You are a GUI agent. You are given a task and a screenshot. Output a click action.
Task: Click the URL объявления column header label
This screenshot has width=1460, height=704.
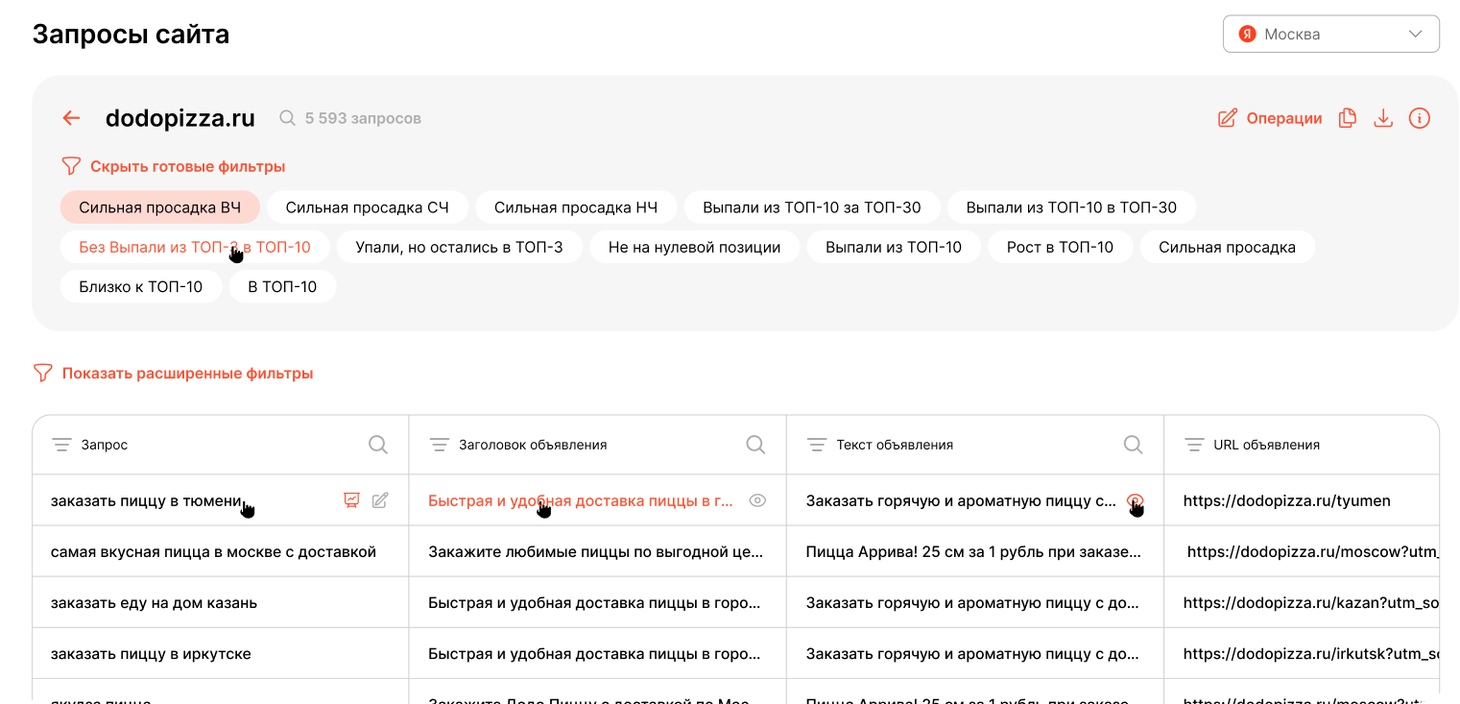(x=1266, y=444)
